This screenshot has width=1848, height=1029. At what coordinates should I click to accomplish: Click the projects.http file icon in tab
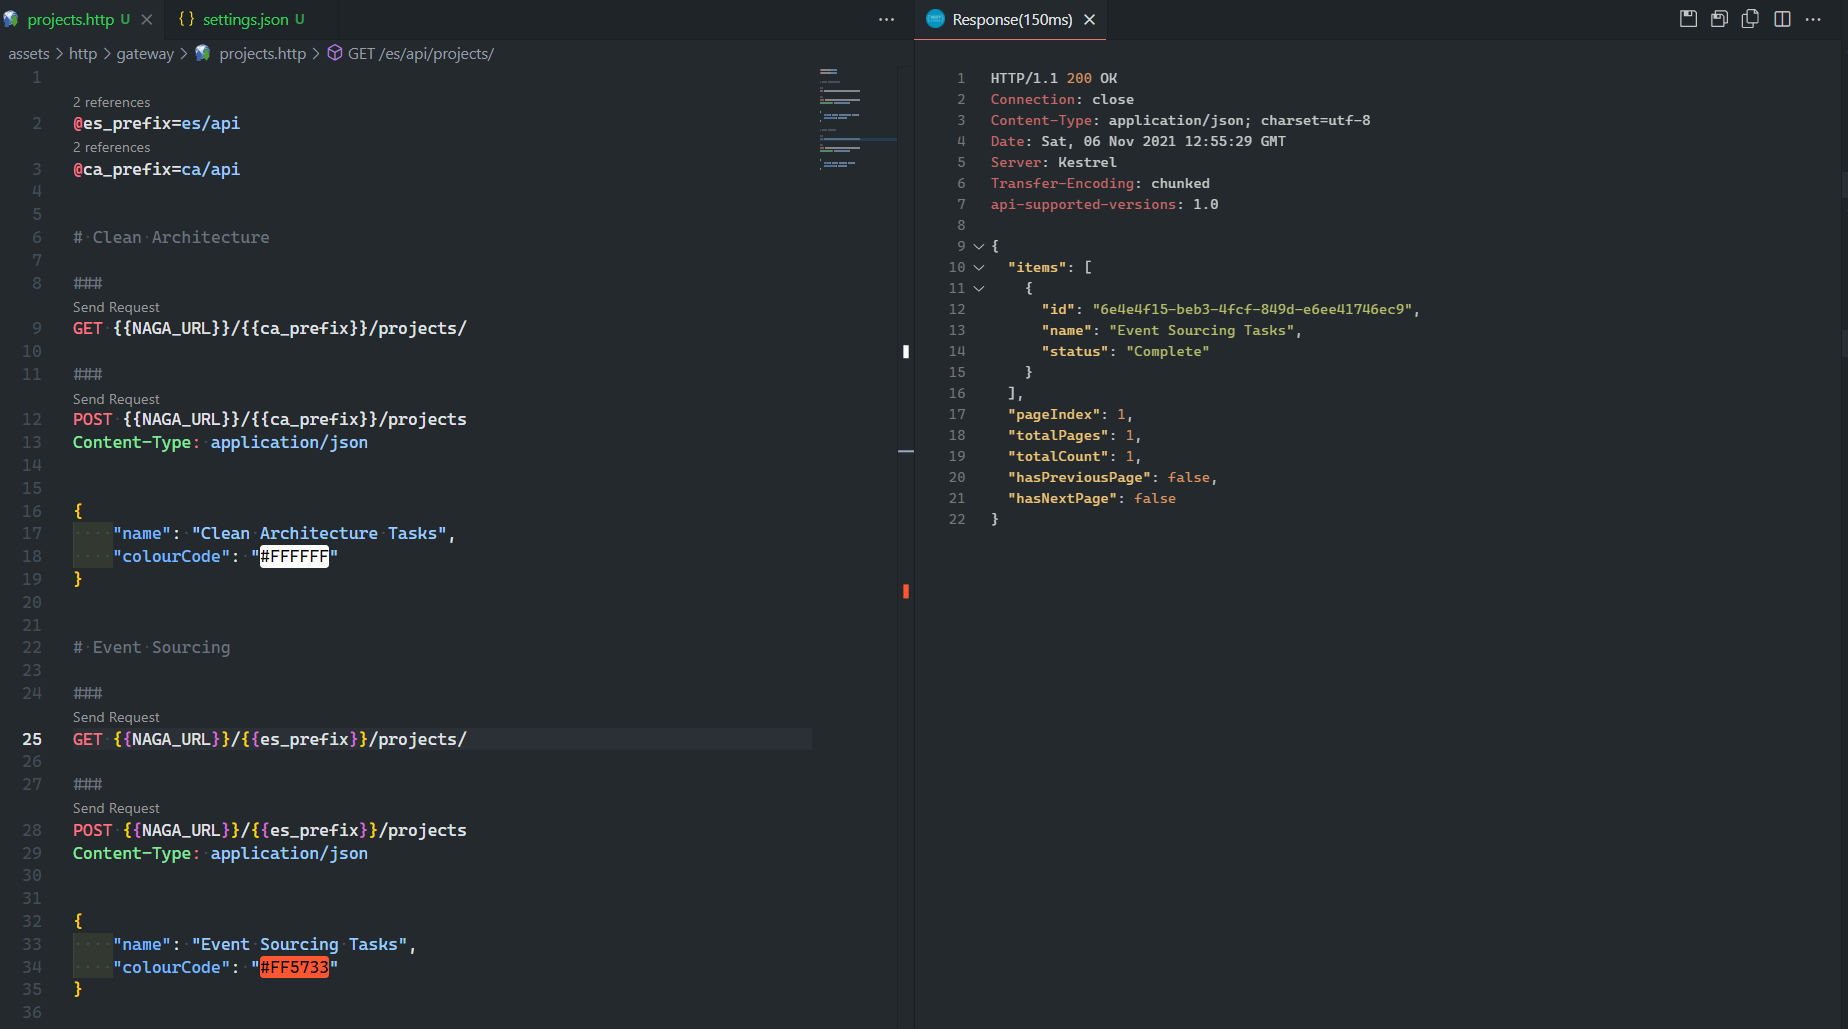[x=11, y=19]
